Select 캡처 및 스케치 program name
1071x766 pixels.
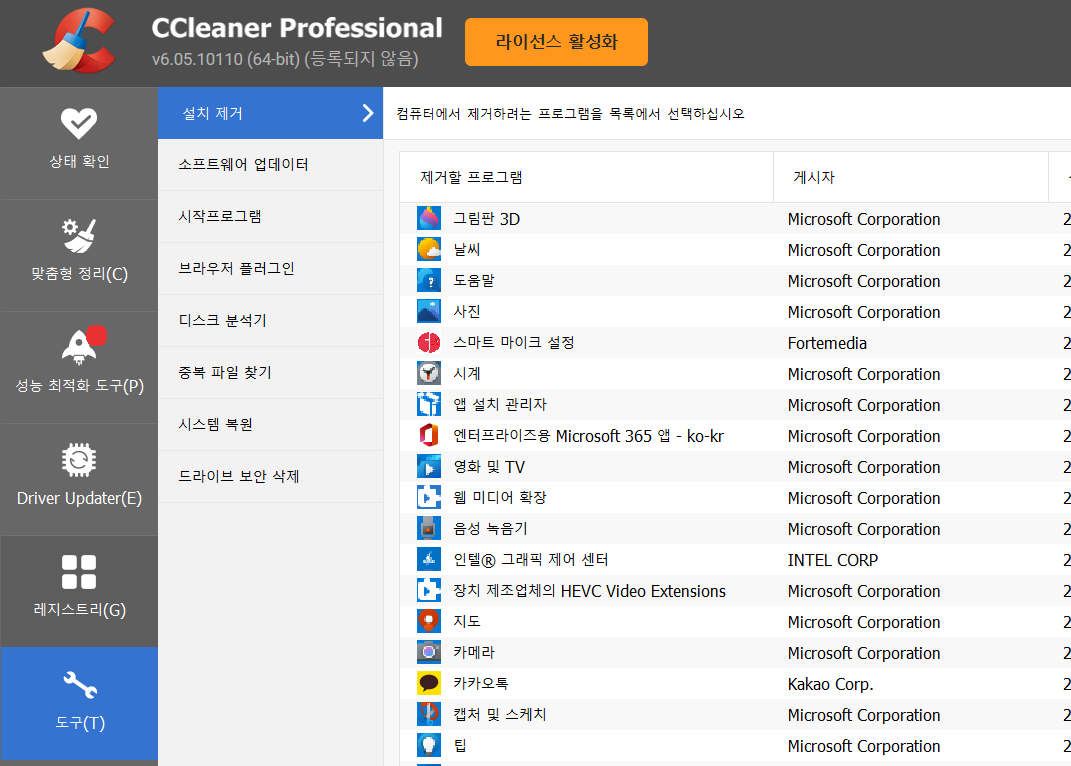click(x=500, y=715)
